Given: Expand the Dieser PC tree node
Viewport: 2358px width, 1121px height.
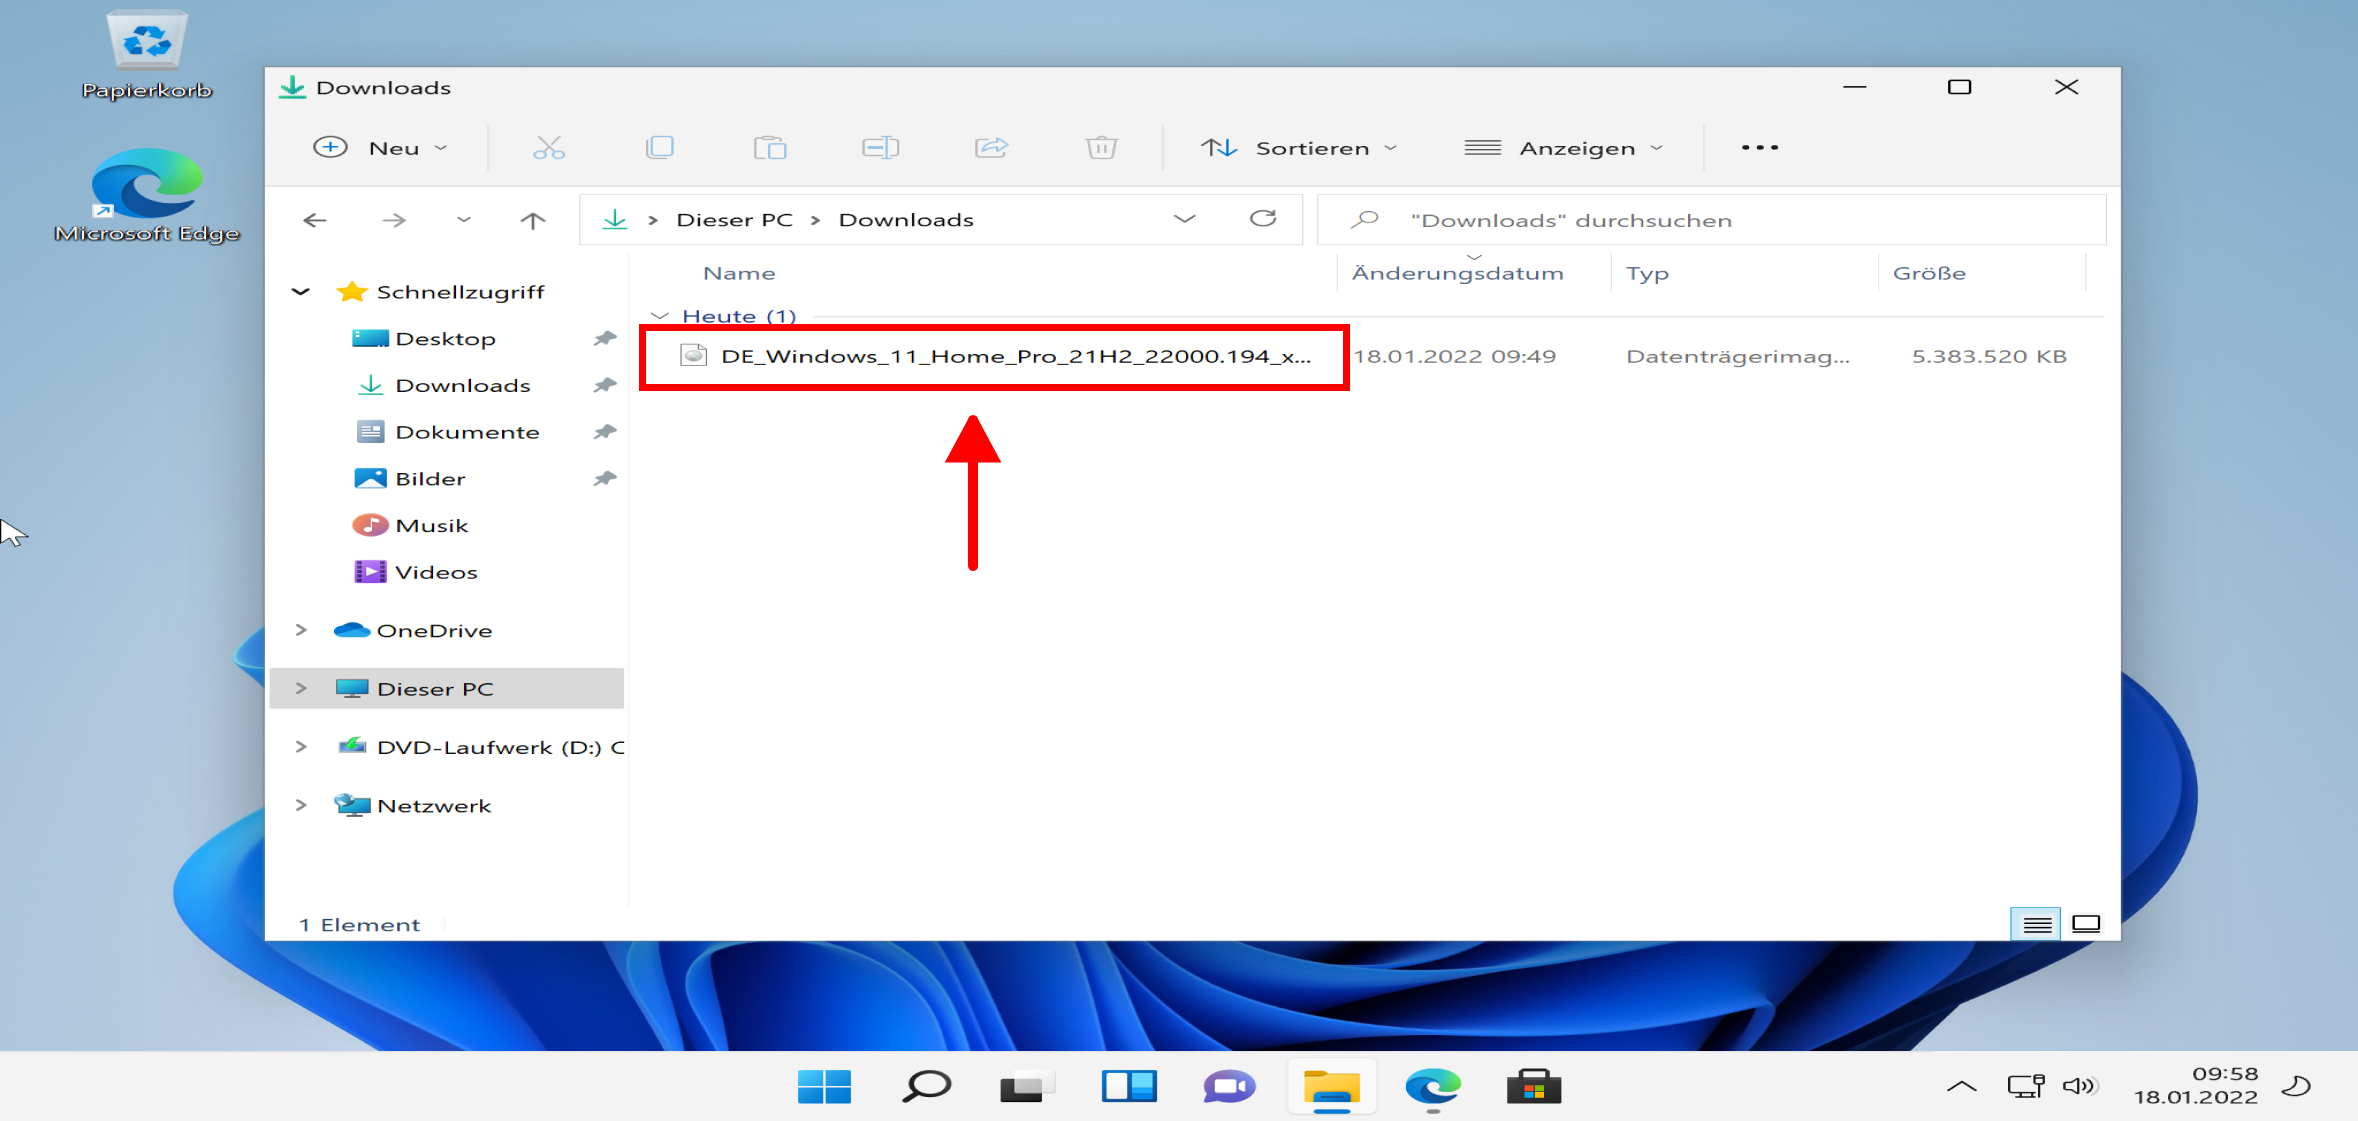Looking at the screenshot, I should [301, 688].
